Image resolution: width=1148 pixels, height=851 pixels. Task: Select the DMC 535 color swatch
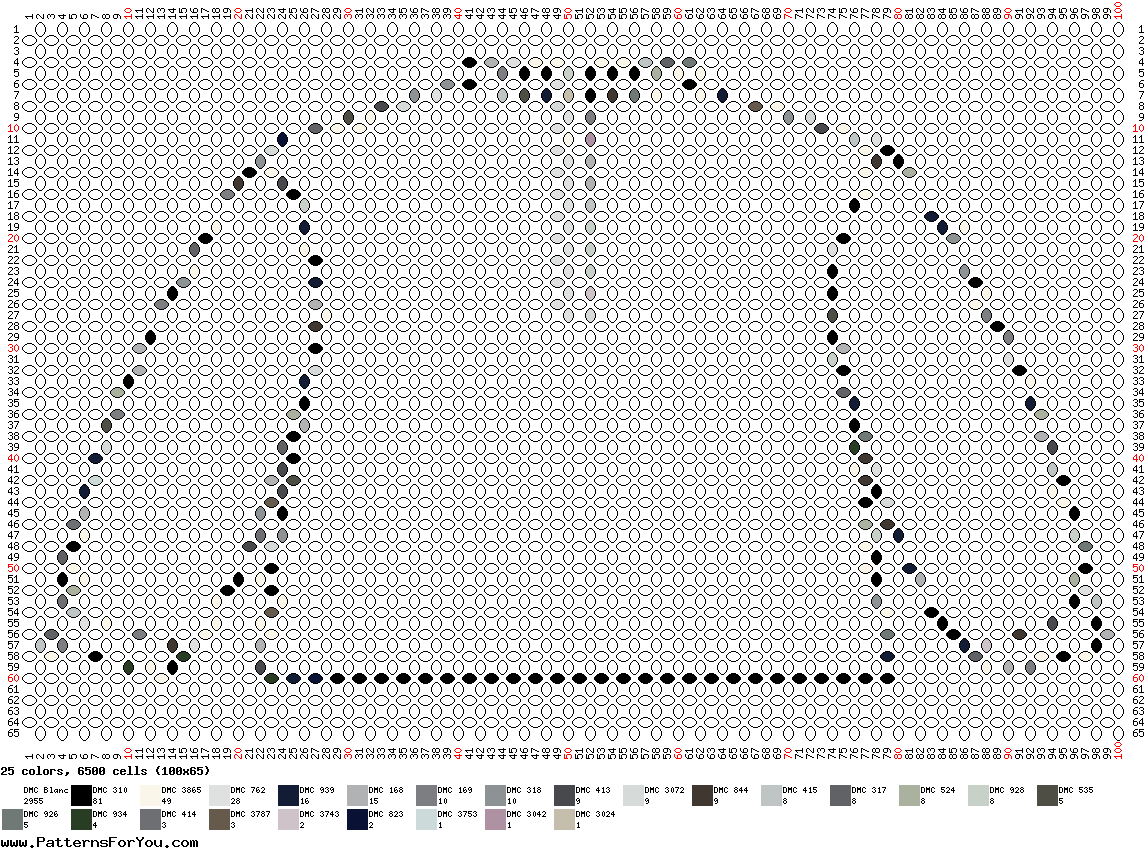1047,795
